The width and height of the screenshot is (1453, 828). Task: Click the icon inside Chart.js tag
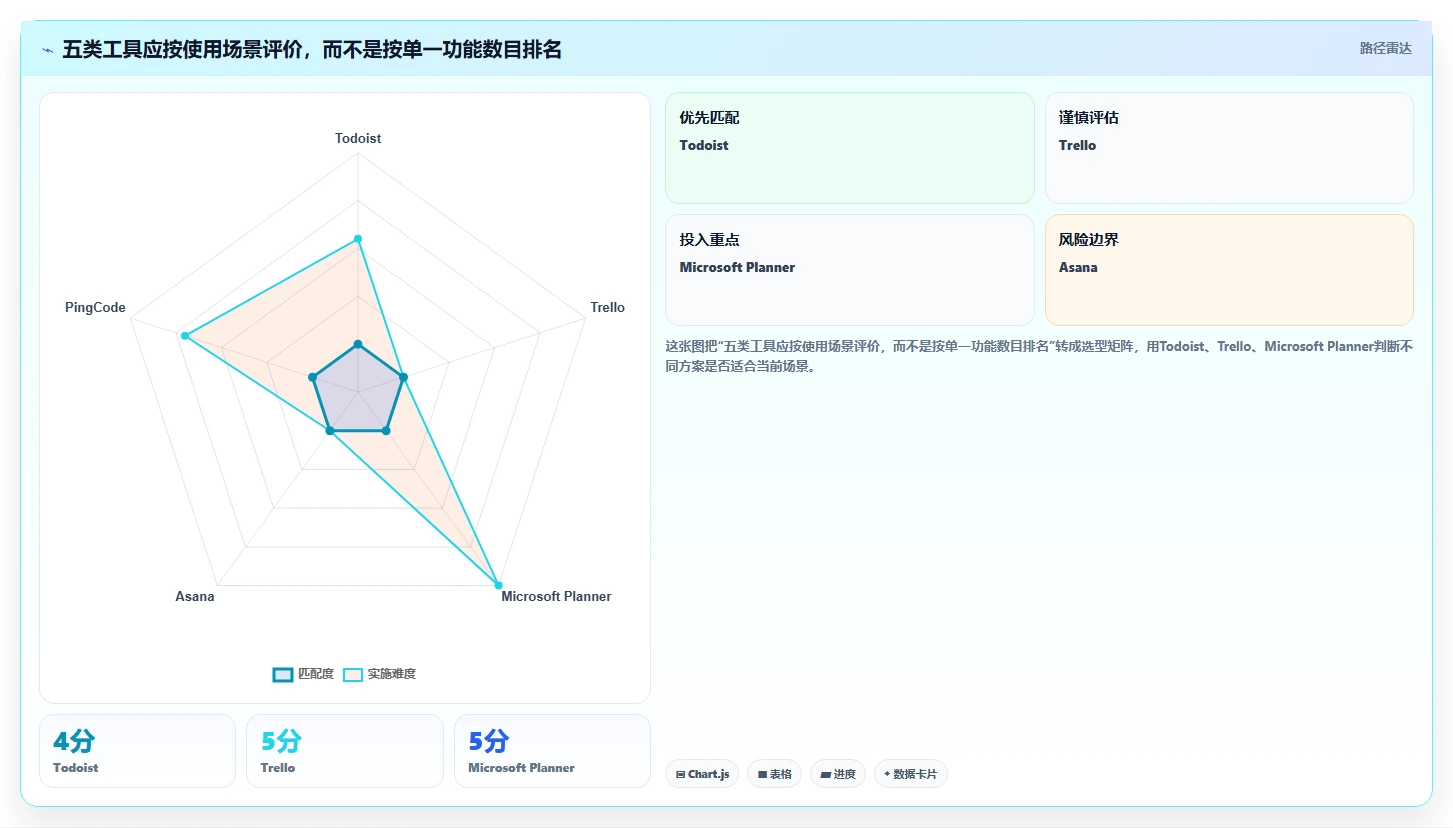tap(680, 774)
